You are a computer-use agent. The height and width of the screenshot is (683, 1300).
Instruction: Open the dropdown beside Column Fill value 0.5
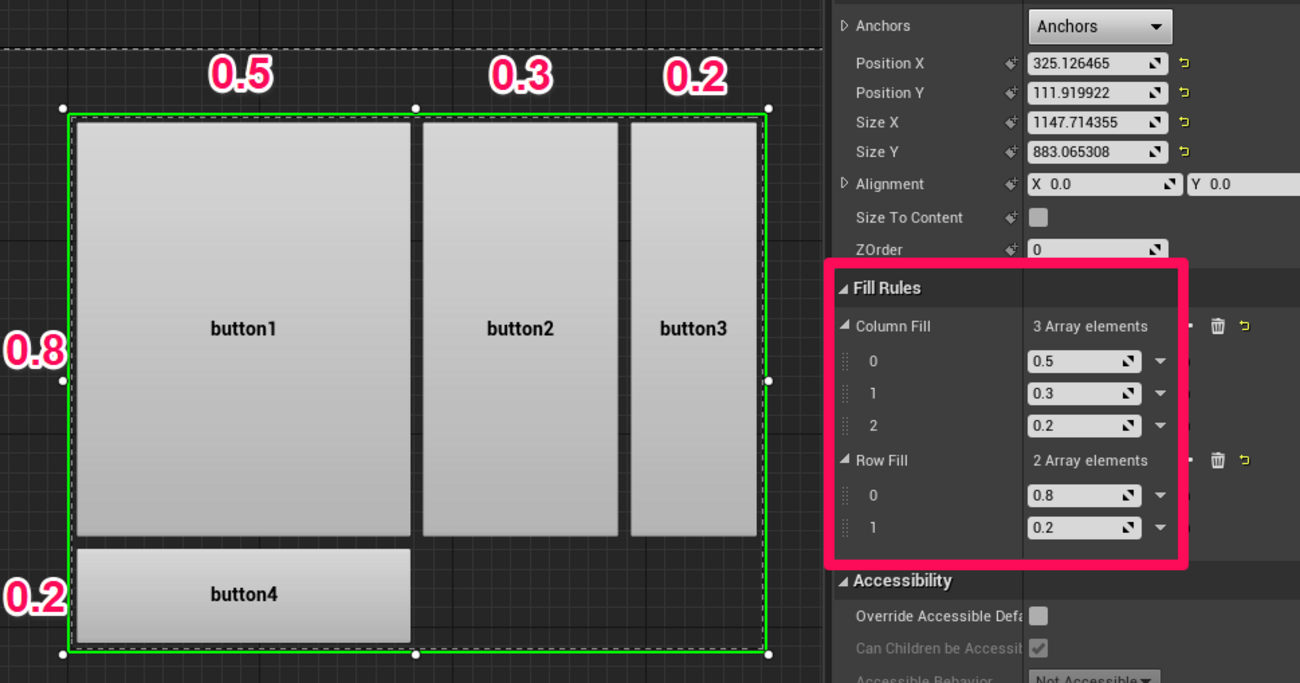1159,361
